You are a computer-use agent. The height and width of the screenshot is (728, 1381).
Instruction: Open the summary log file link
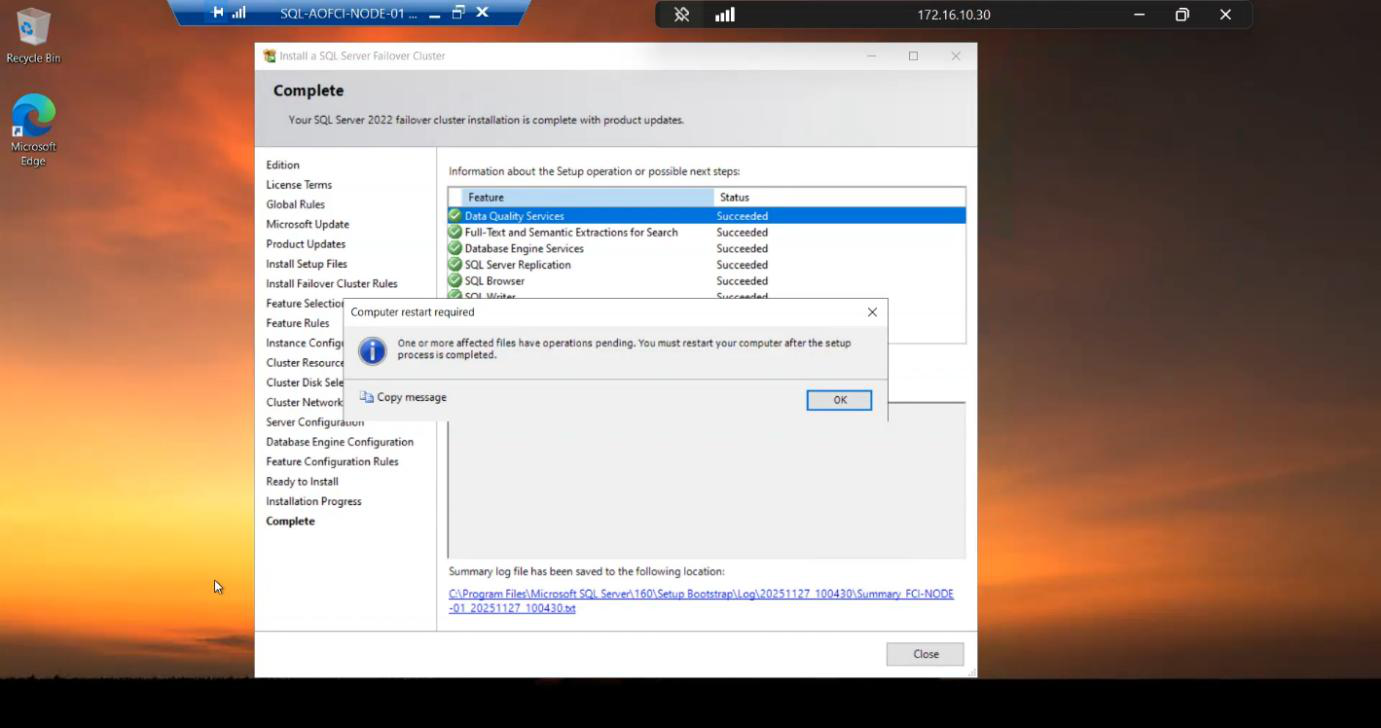701,601
